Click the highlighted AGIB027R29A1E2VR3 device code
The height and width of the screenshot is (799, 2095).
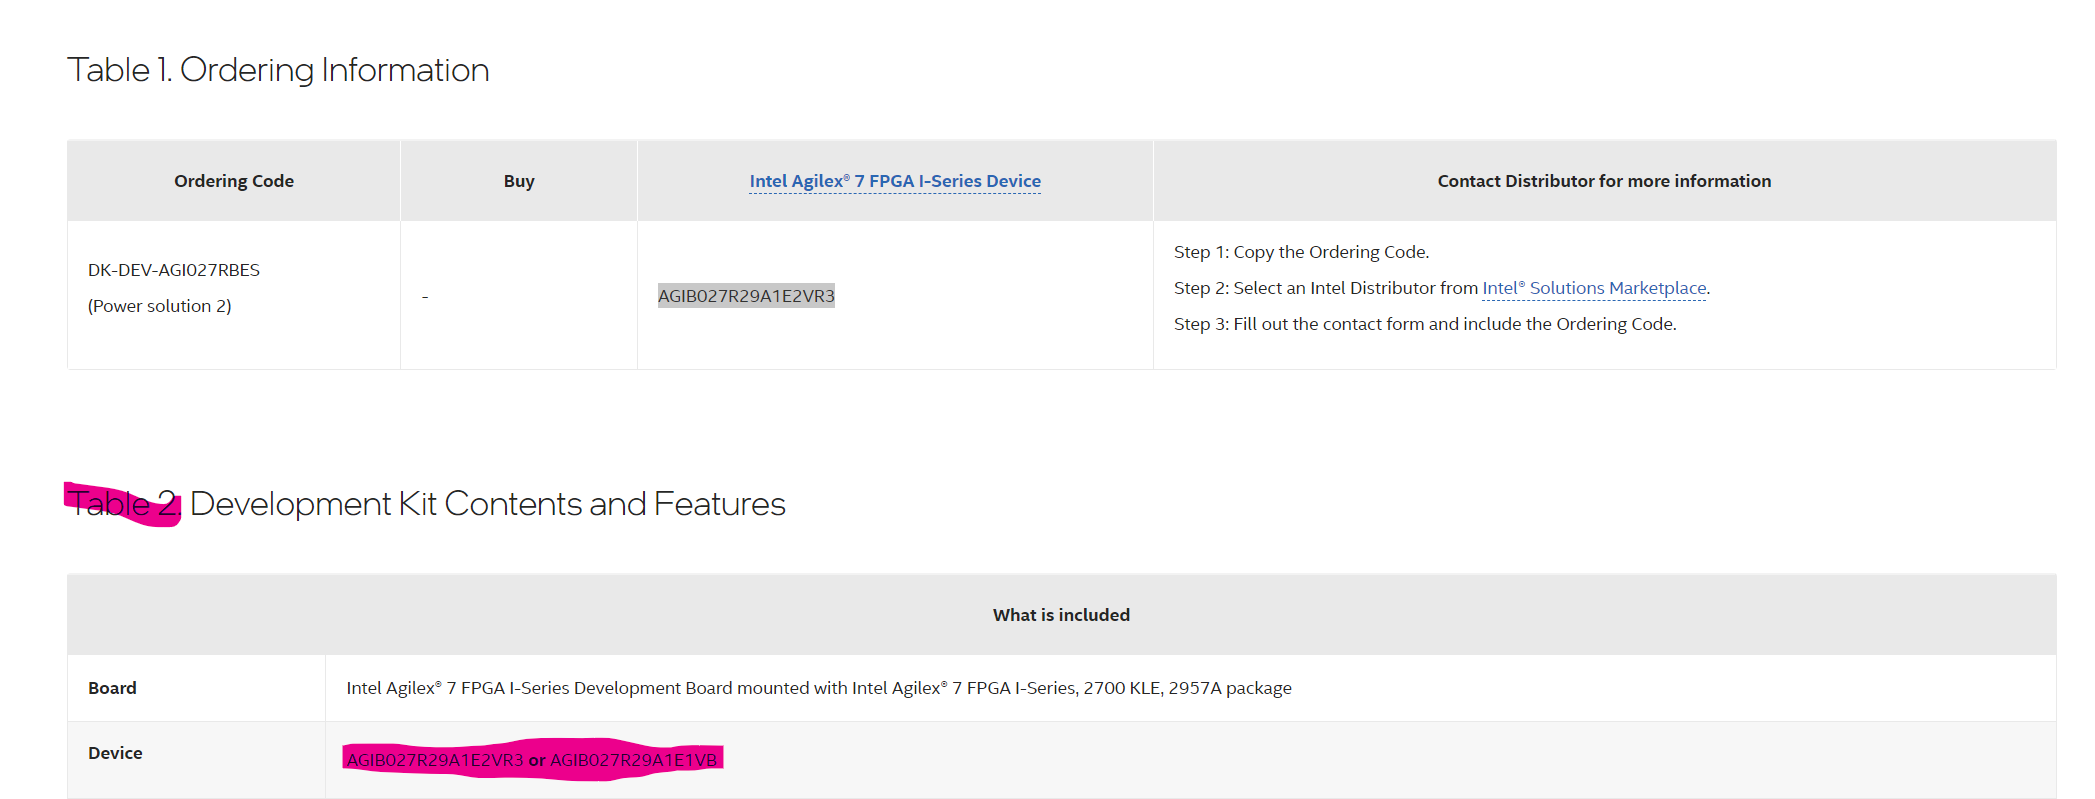pyautogui.click(x=746, y=296)
